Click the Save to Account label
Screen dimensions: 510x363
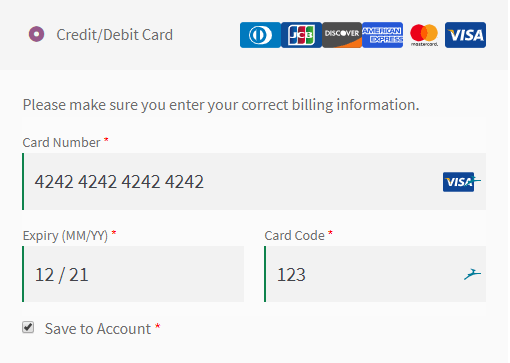pos(98,329)
